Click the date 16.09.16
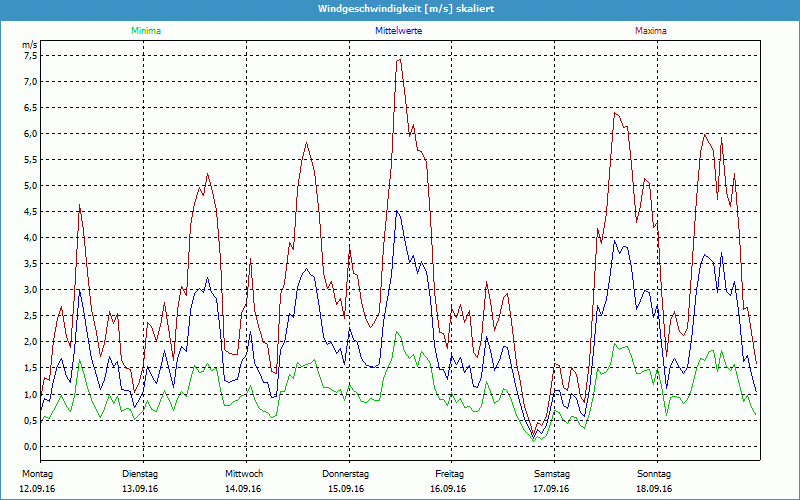This screenshot has height=500, width=800. pyautogui.click(x=448, y=489)
